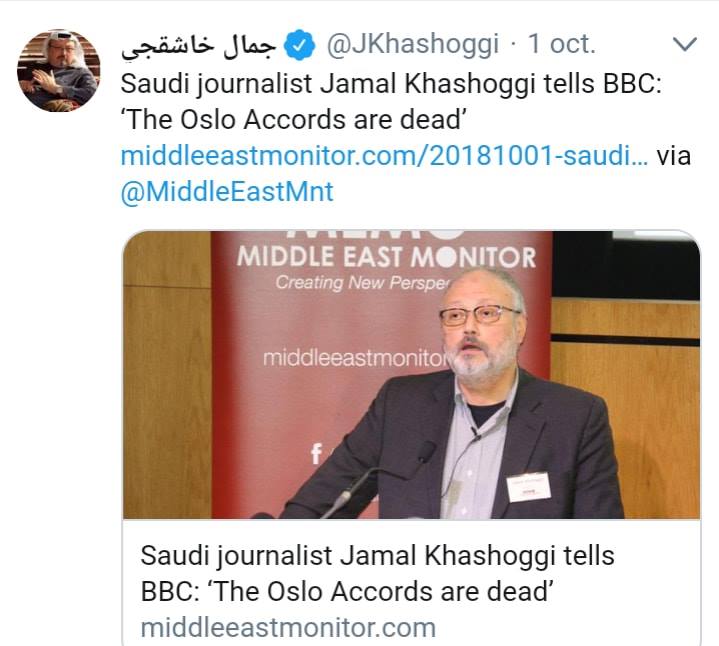Open the middleeastmonitor.com/20181001-saudi… link
Image resolution: width=719 pixels, height=646 pixels.
pyautogui.click(x=384, y=155)
